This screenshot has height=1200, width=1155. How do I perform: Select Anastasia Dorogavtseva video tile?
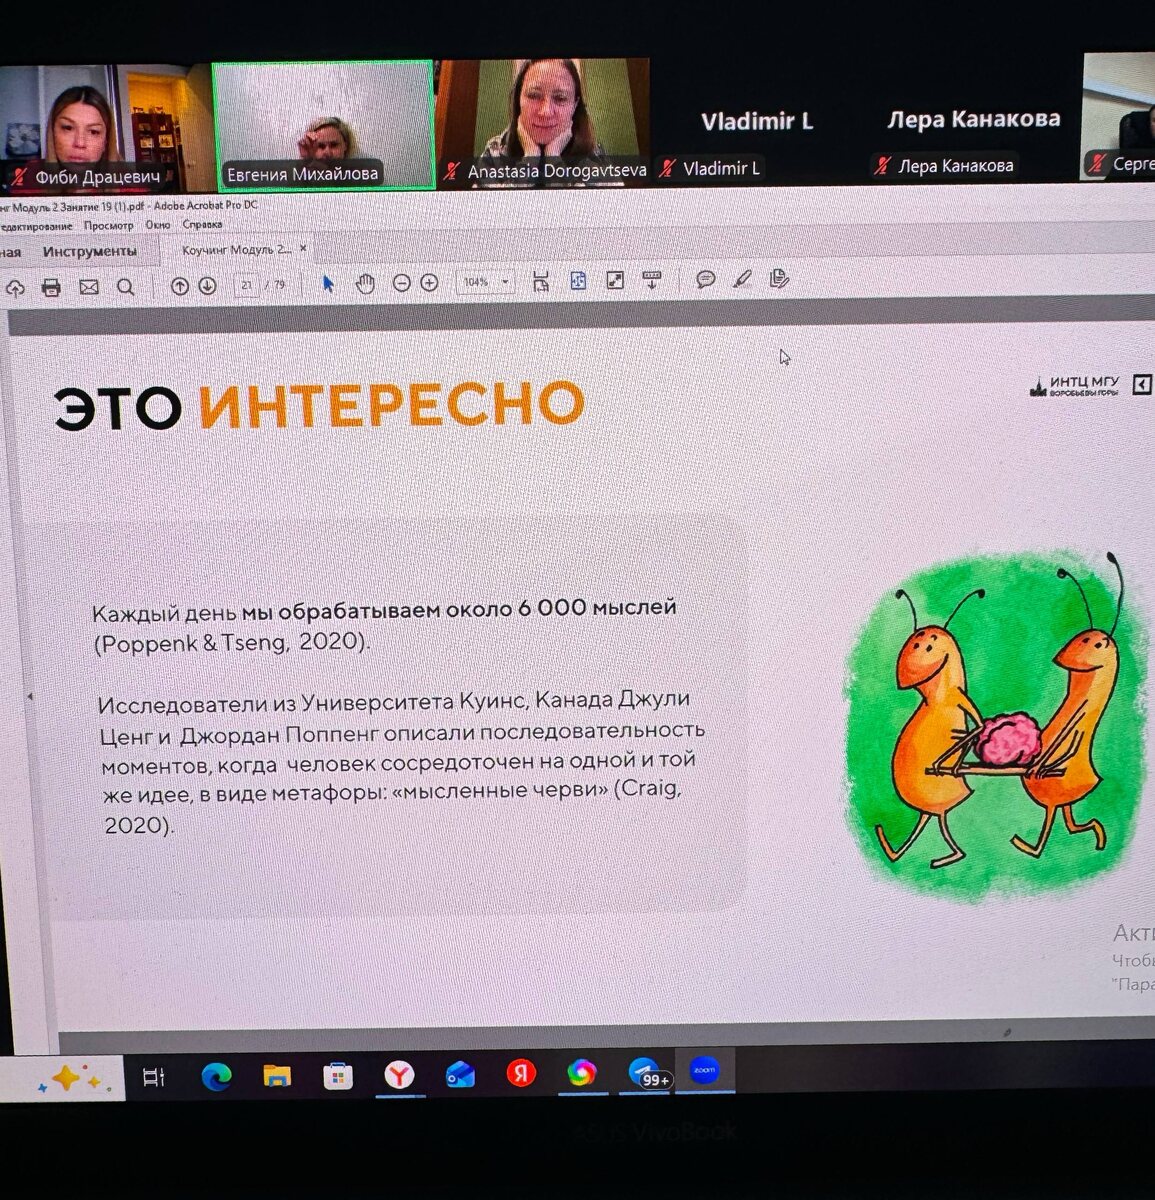click(545, 120)
